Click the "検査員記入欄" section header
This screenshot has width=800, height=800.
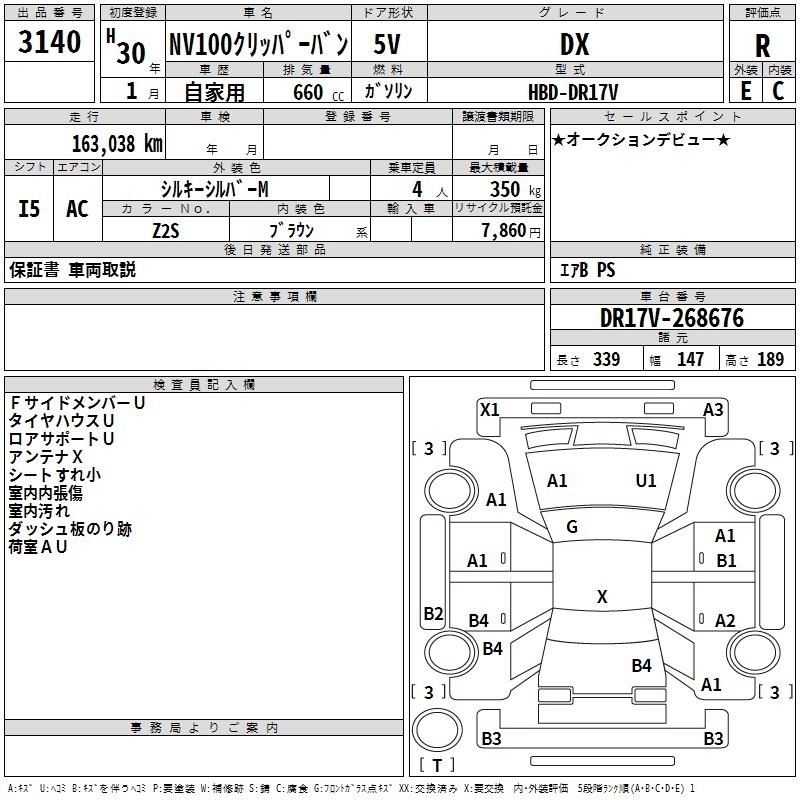204,385
